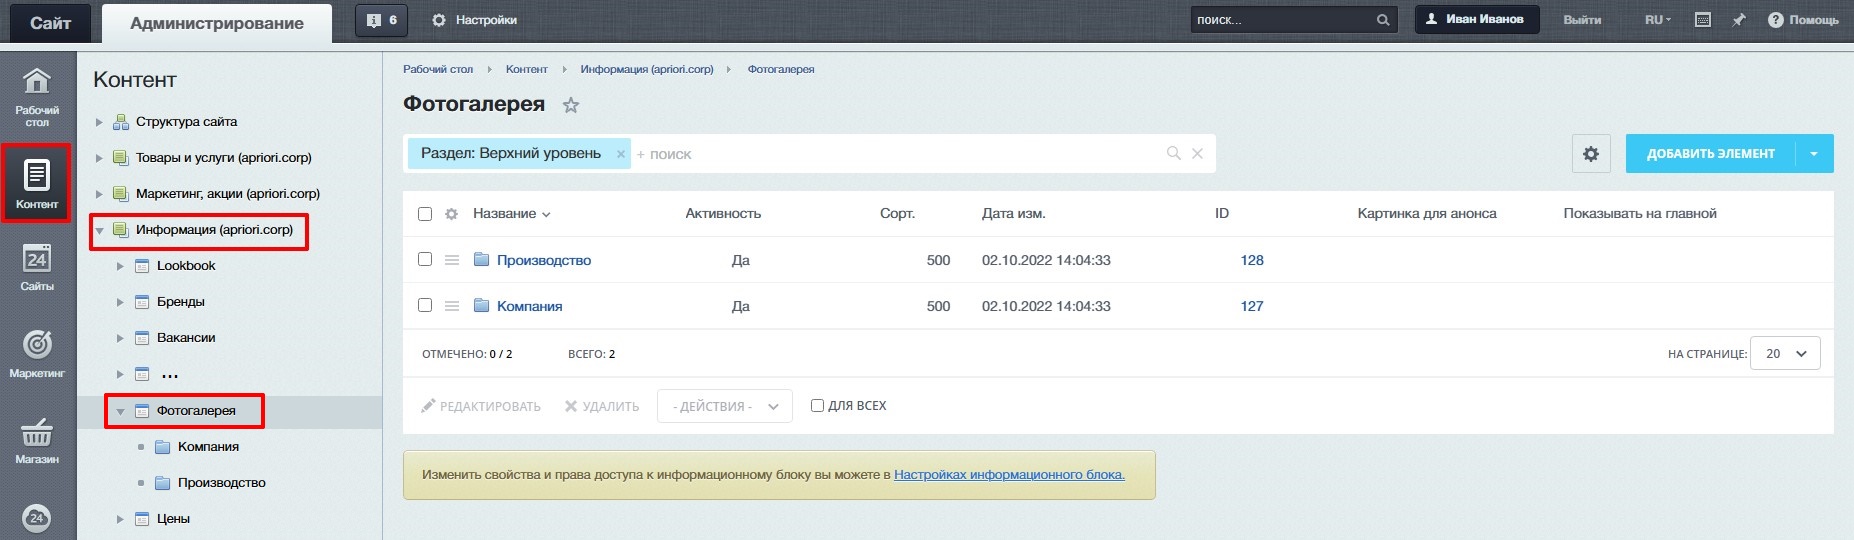Expand Структура сайта tree node
The image size is (1854, 540).
(x=99, y=122)
